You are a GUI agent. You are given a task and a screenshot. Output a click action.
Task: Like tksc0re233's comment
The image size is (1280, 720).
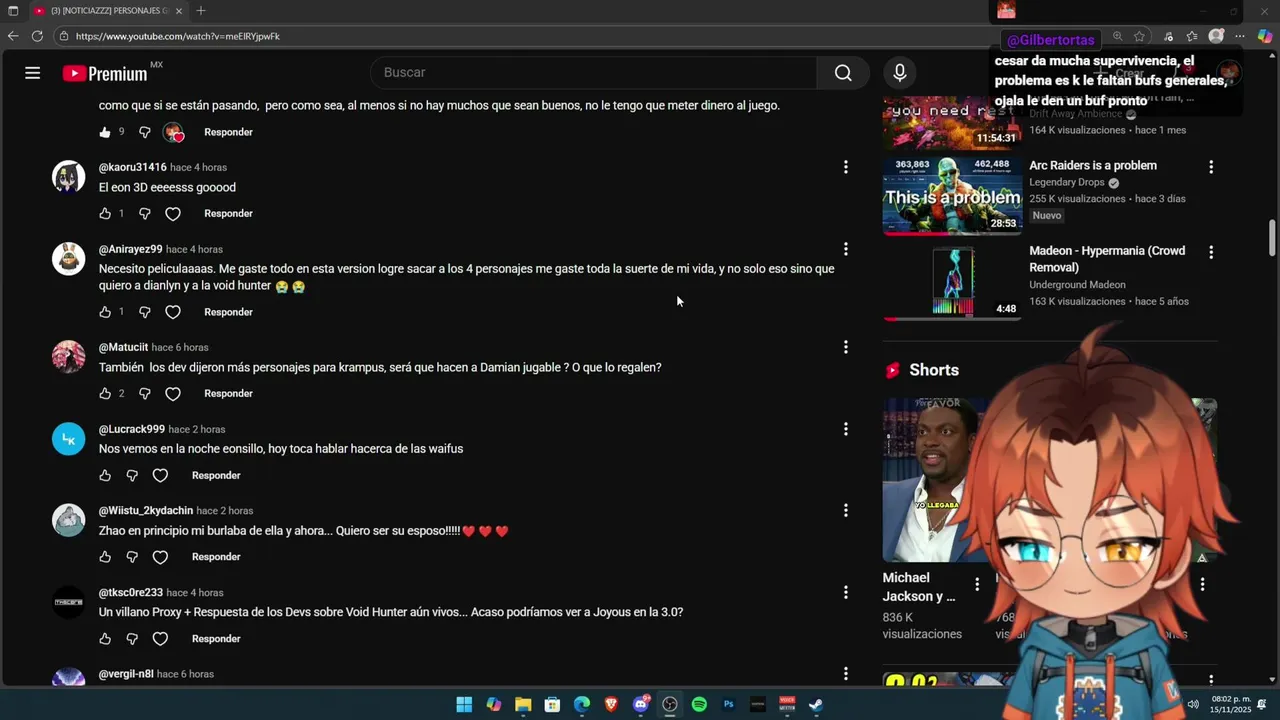105,639
